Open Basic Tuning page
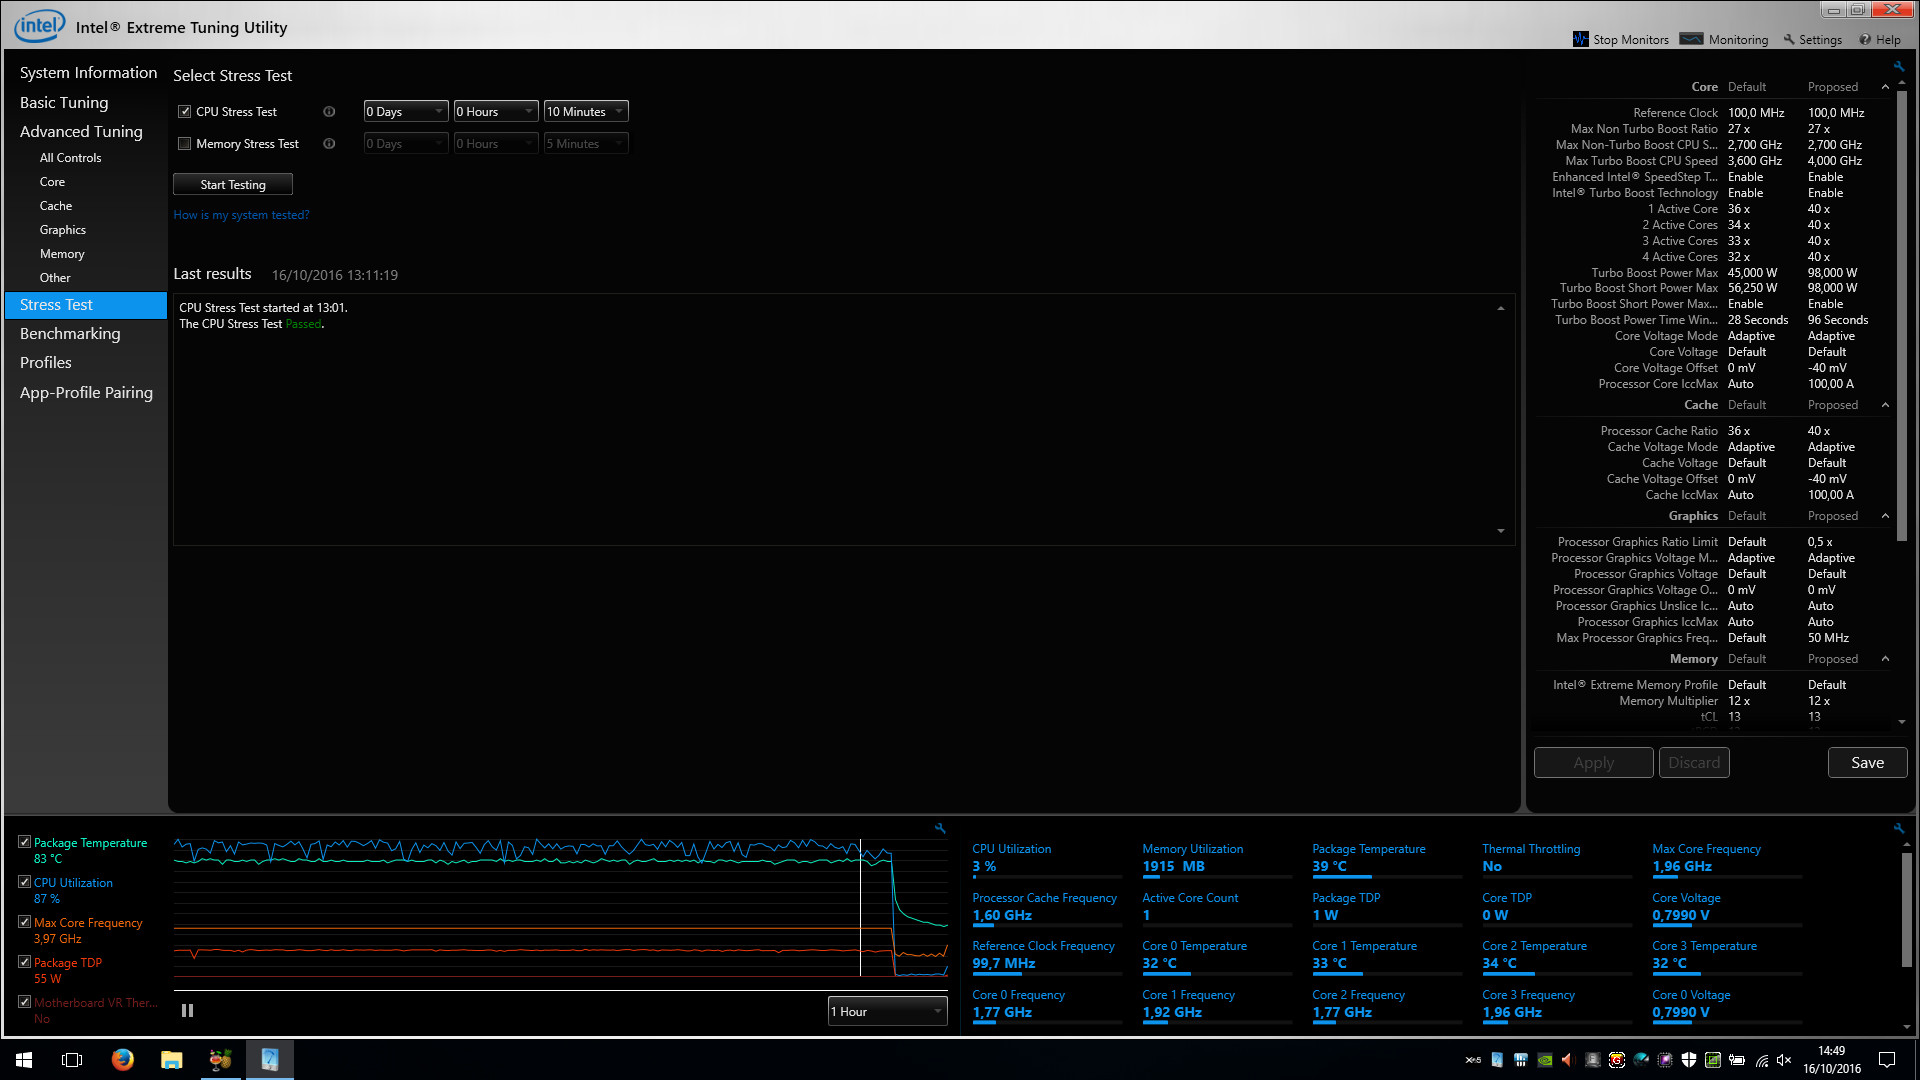This screenshot has height=1080, width=1920. tap(64, 102)
